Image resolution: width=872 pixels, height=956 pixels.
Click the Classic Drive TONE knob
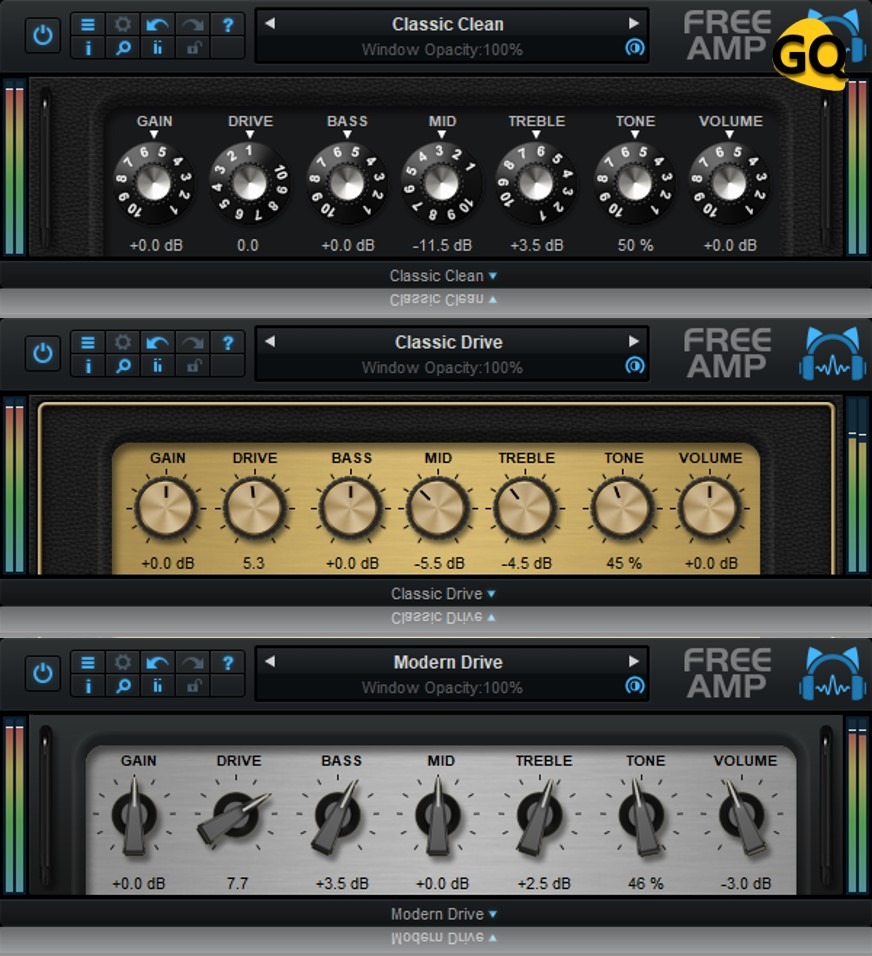[622, 508]
